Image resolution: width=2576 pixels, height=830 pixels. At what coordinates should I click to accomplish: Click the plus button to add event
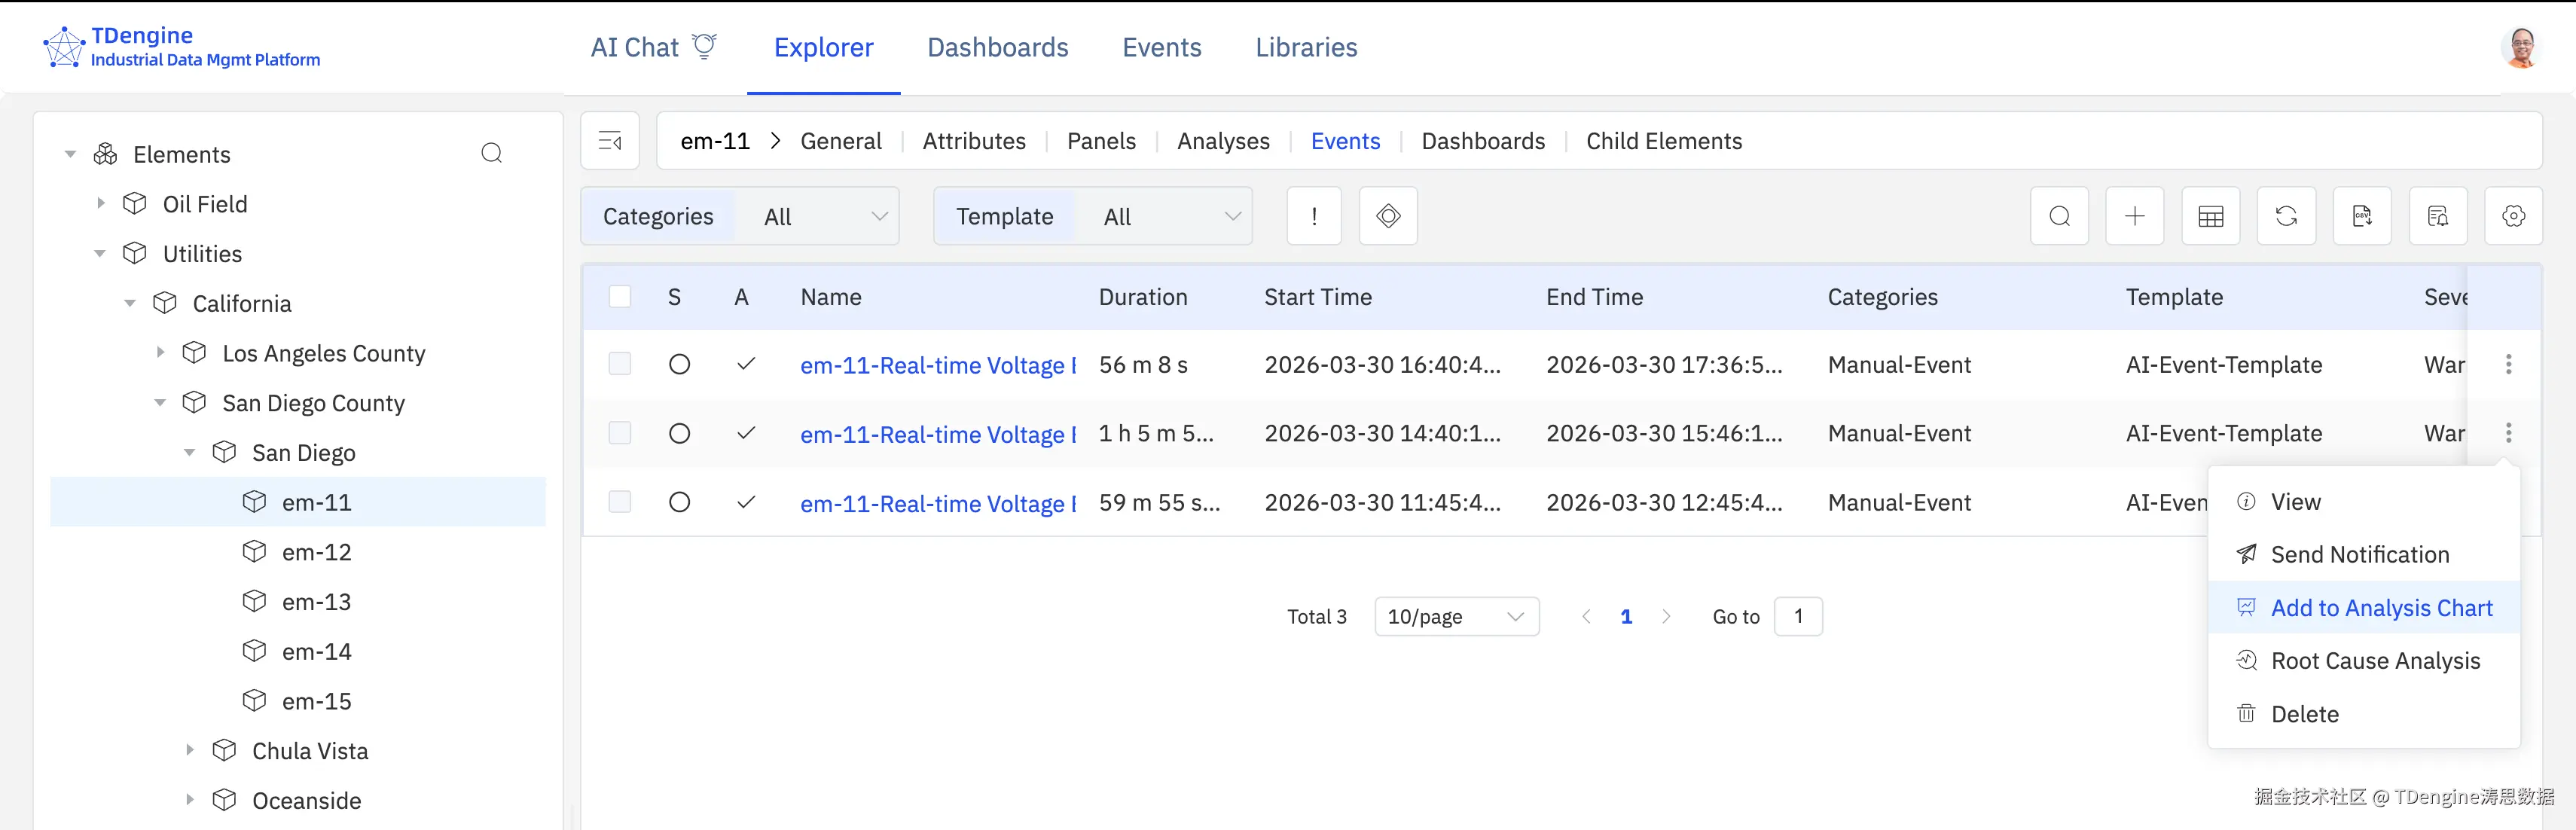click(x=2135, y=216)
